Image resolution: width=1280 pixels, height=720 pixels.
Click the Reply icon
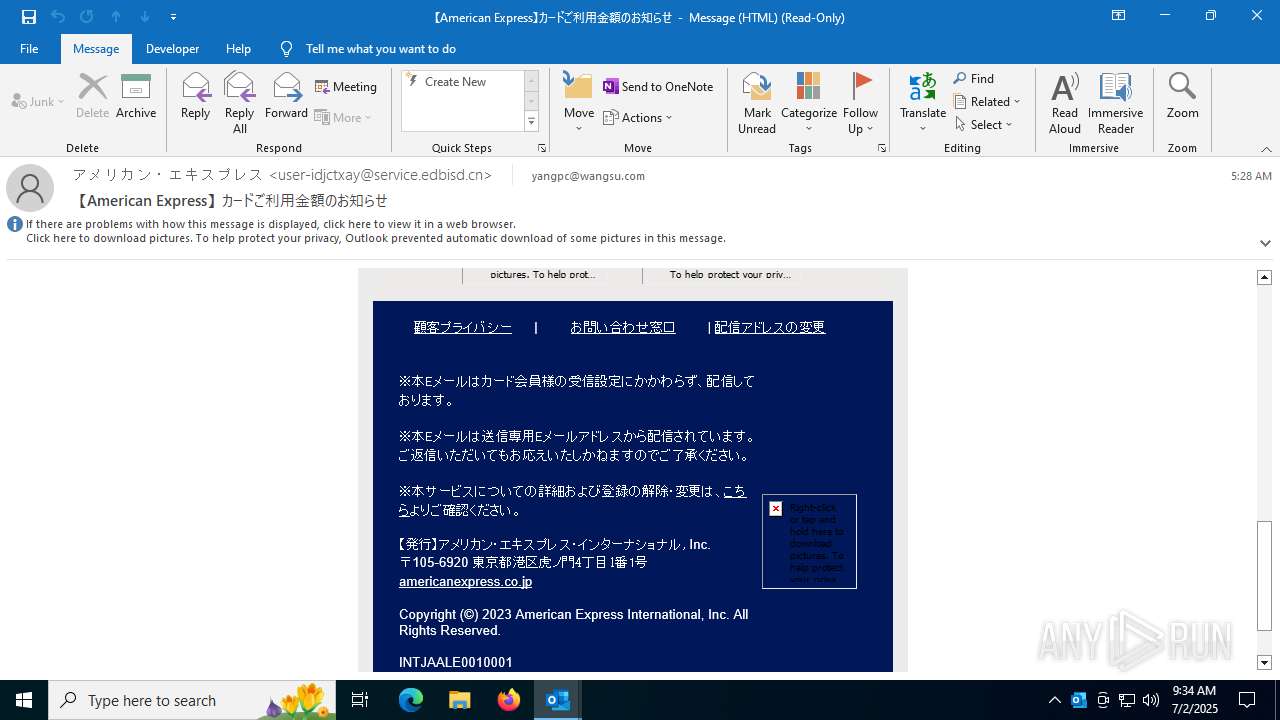coord(196,97)
